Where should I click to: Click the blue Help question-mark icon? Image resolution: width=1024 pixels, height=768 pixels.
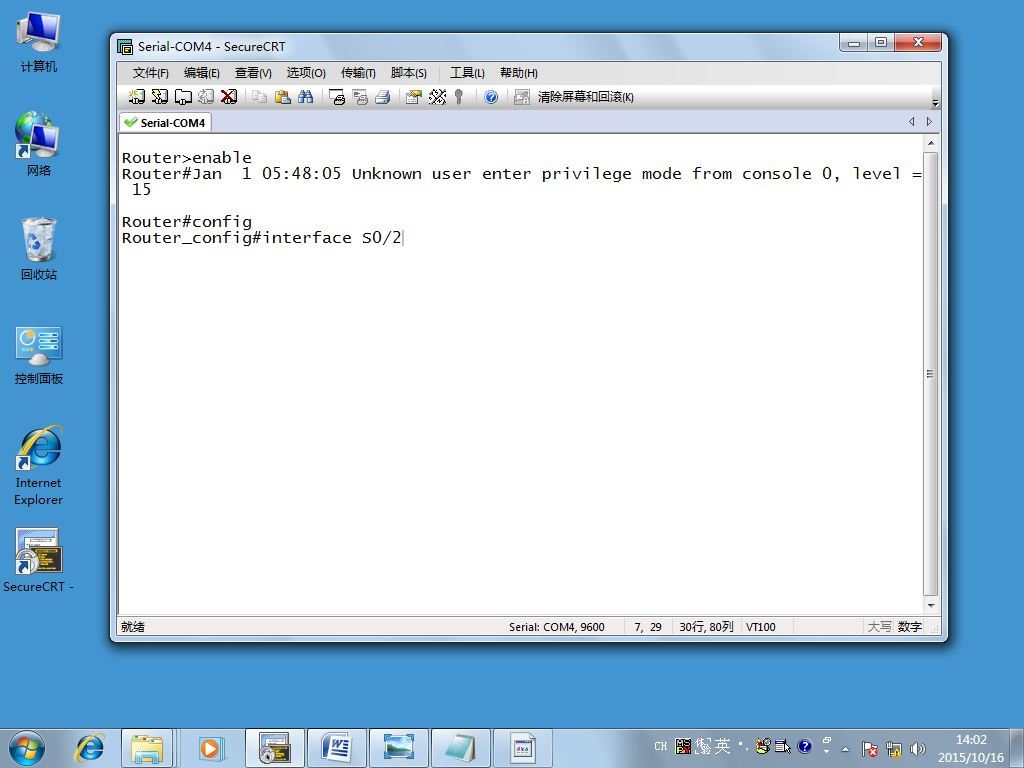tap(491, 97)
